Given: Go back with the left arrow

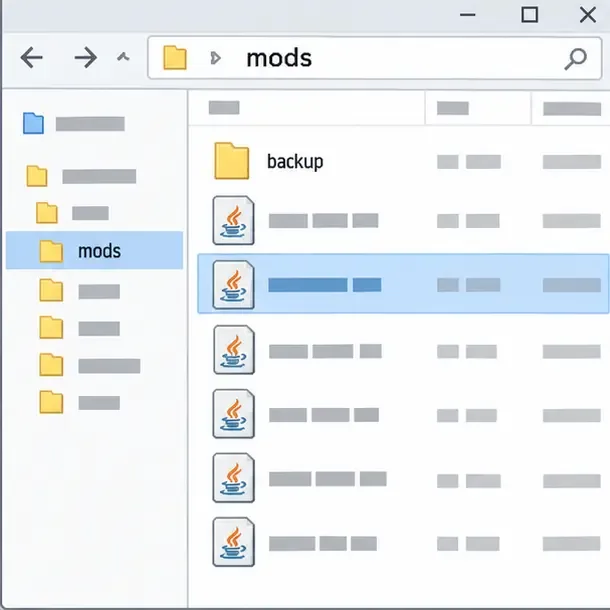Looking at the screenshot, I should (32, 58).
